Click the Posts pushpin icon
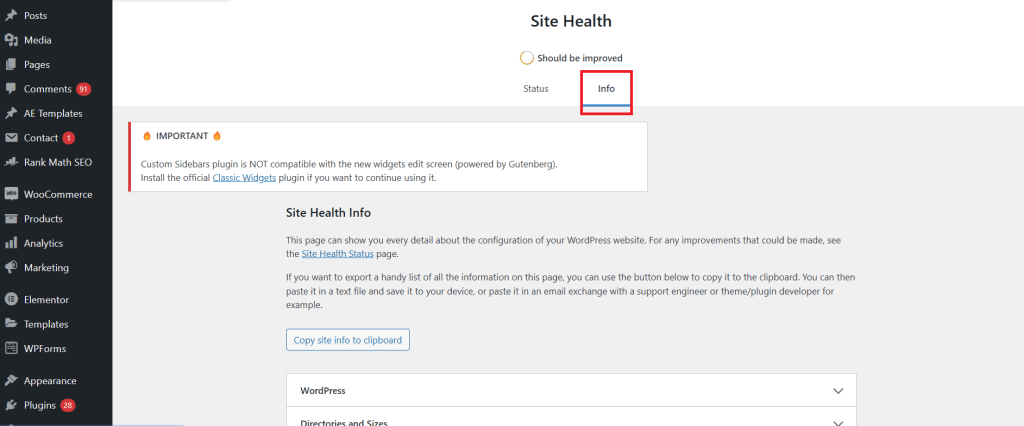 click(x=10, y=15)
